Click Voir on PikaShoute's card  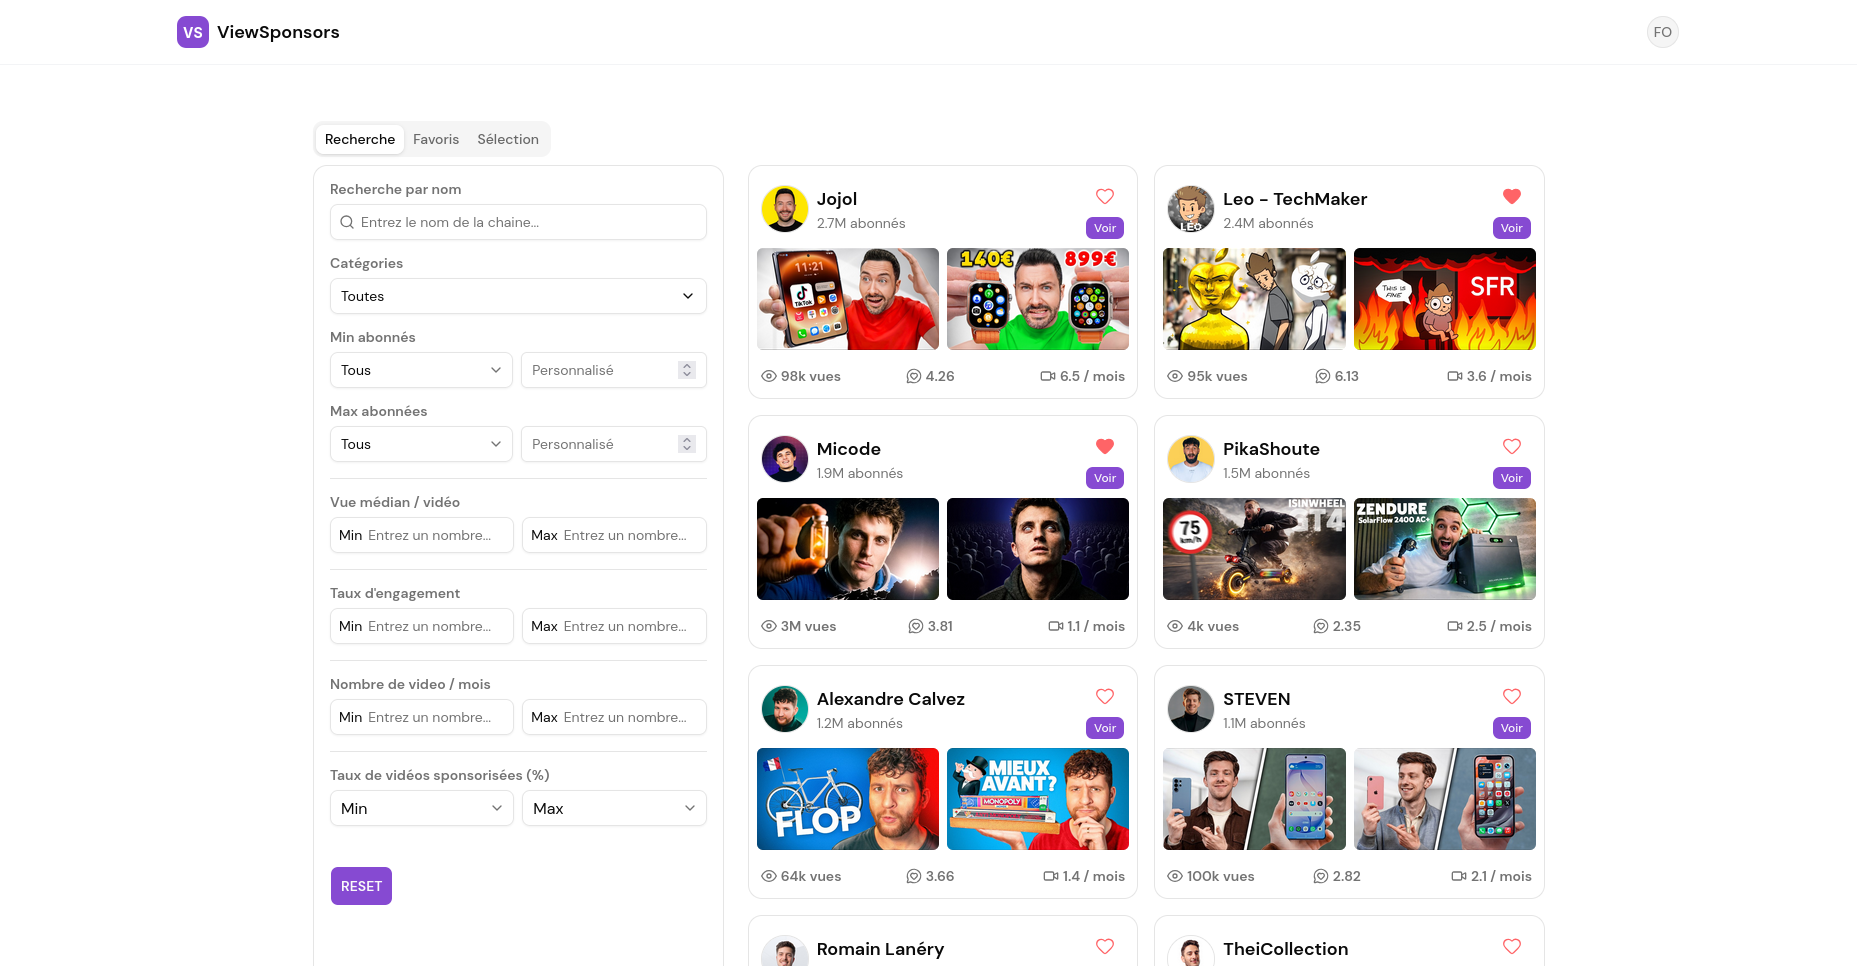(x=1512, y=478)
